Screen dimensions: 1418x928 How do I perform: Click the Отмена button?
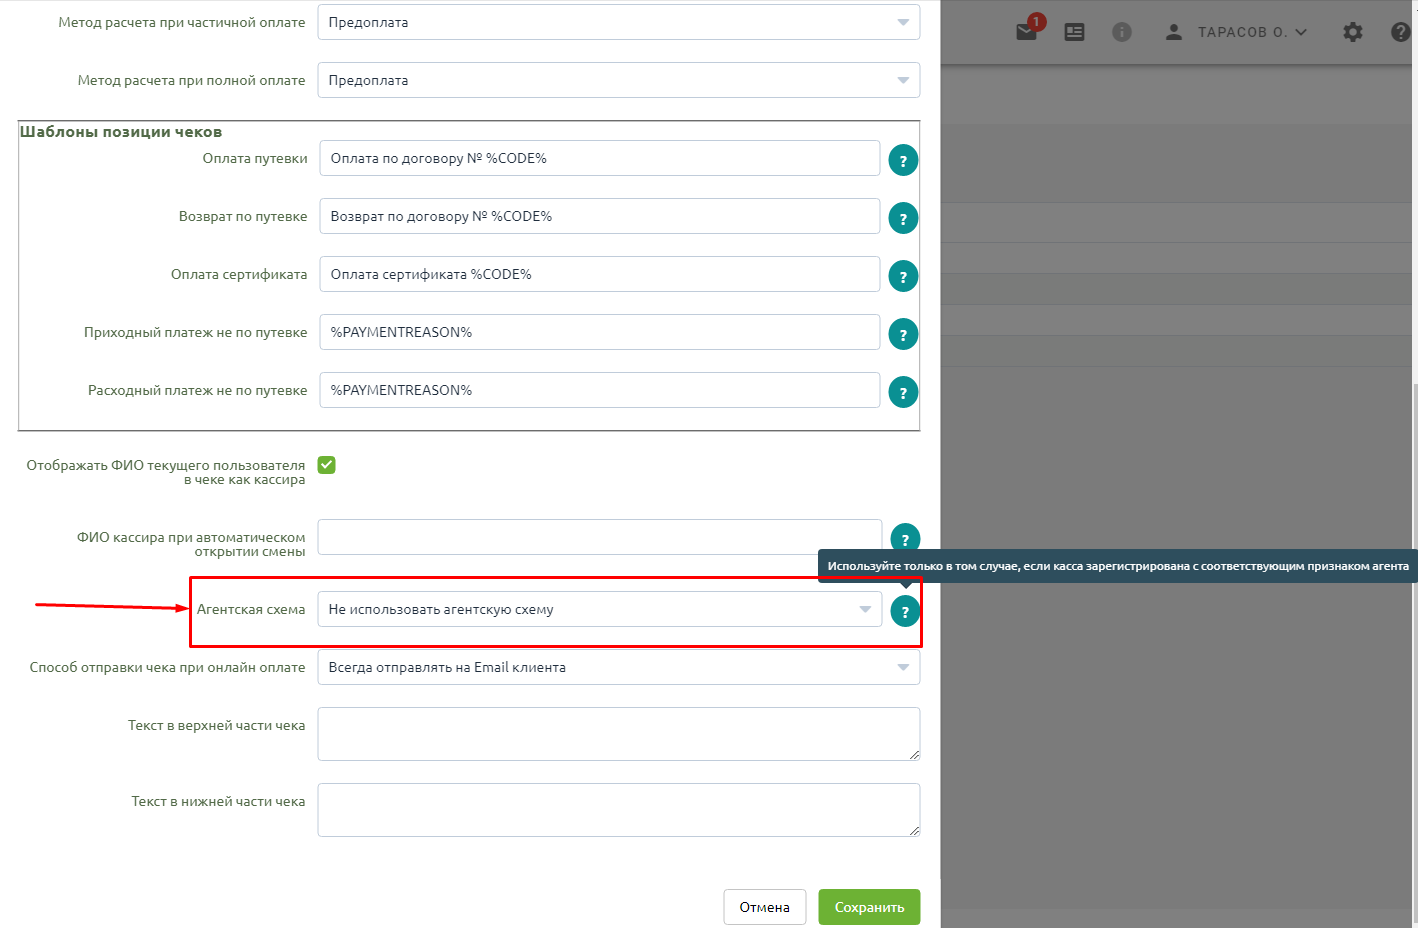pyautogui.click(x=765, y=907)
